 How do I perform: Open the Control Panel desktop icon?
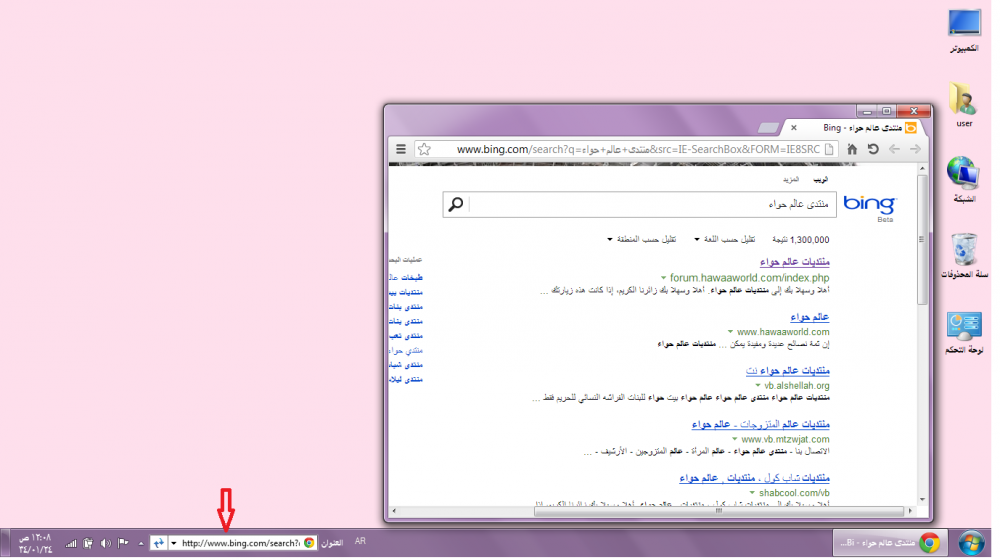[964, 327]
